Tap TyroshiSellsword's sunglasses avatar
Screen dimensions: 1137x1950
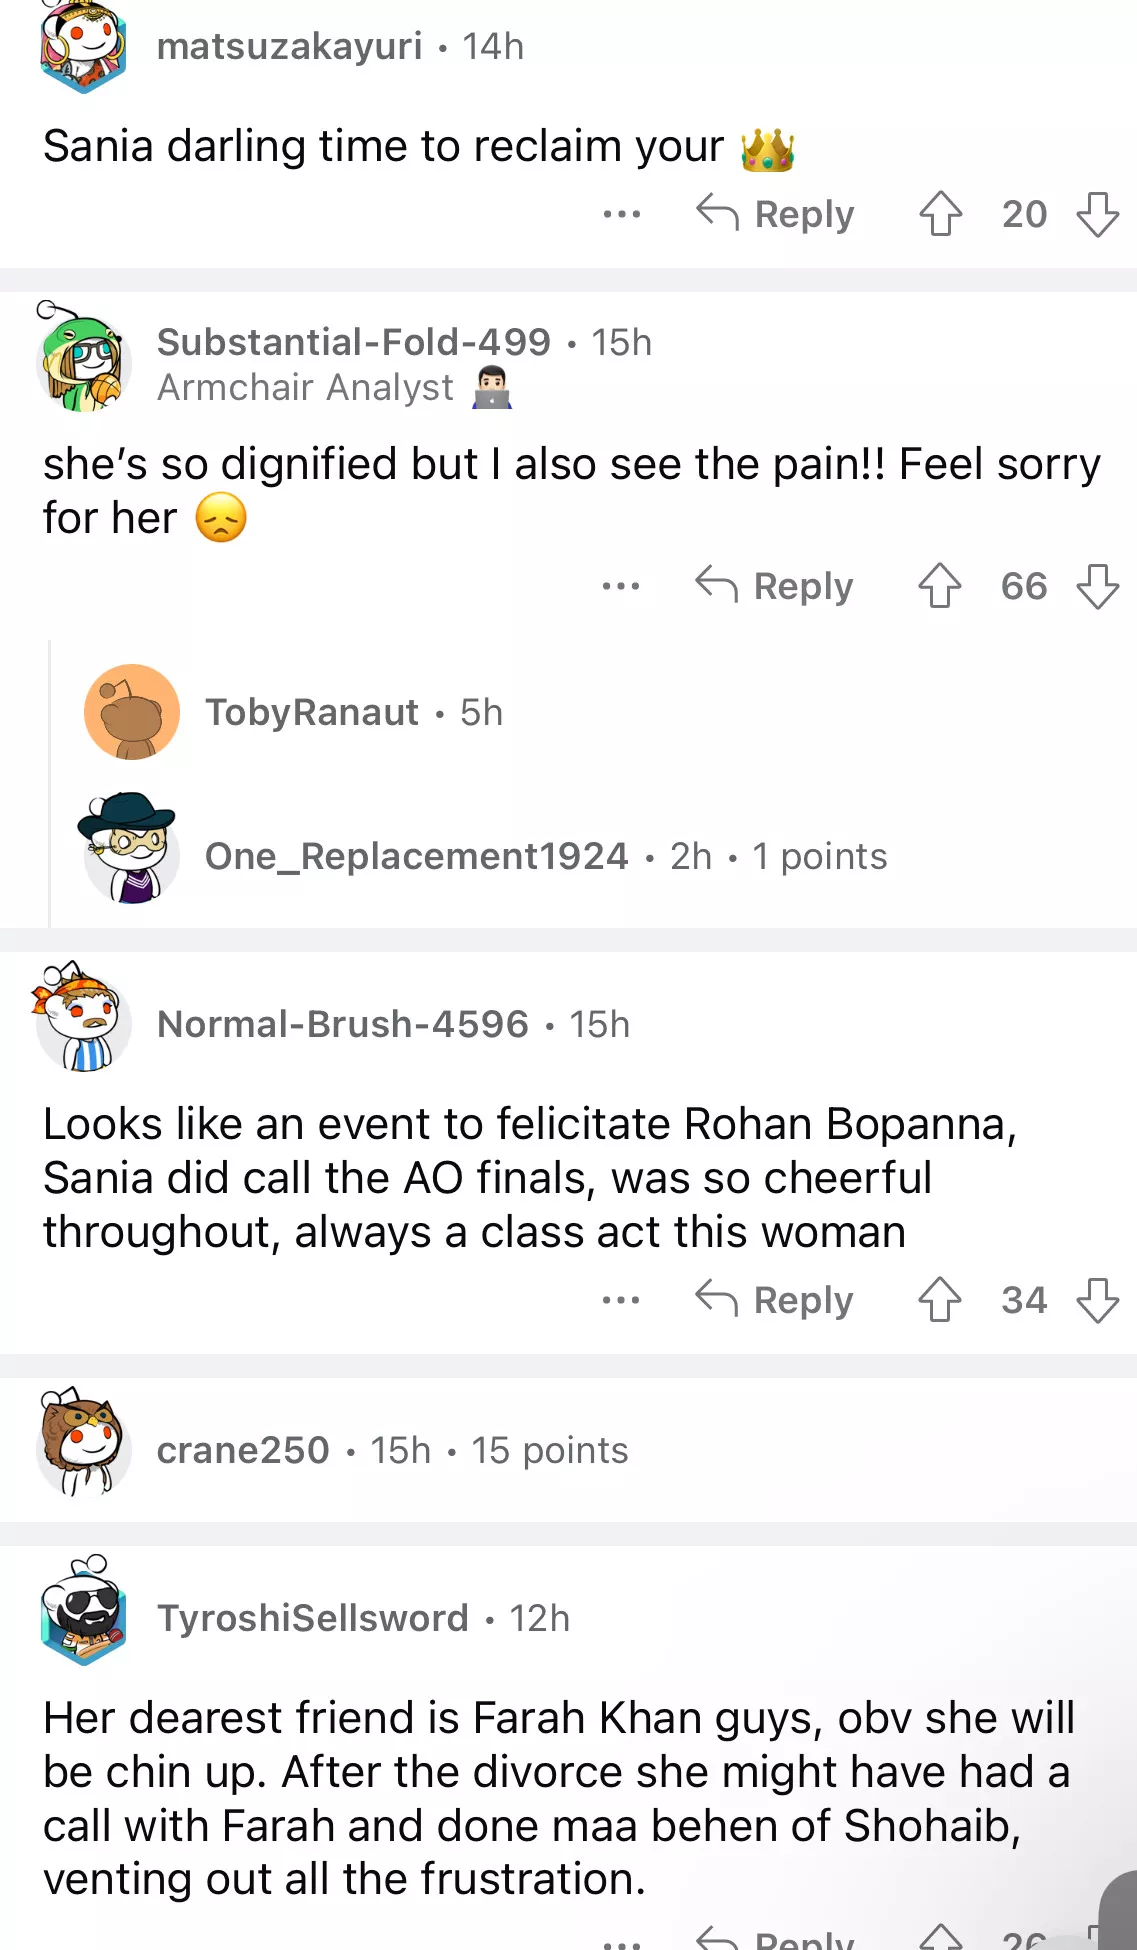click(84, 1612)
